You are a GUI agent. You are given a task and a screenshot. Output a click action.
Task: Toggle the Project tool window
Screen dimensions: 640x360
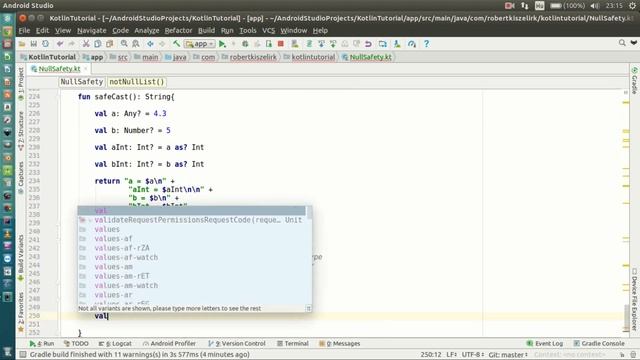click(x=21, y=84)
